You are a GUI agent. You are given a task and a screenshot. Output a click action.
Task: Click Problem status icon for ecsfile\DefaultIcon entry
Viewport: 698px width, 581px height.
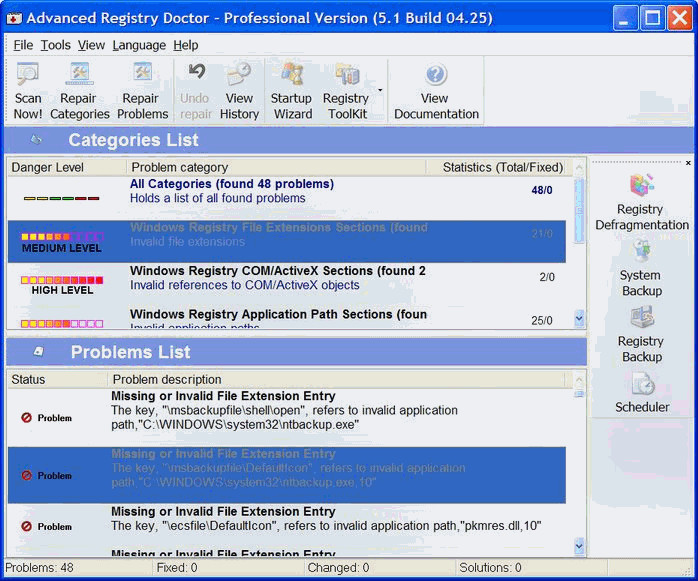(x=26, y=526)
